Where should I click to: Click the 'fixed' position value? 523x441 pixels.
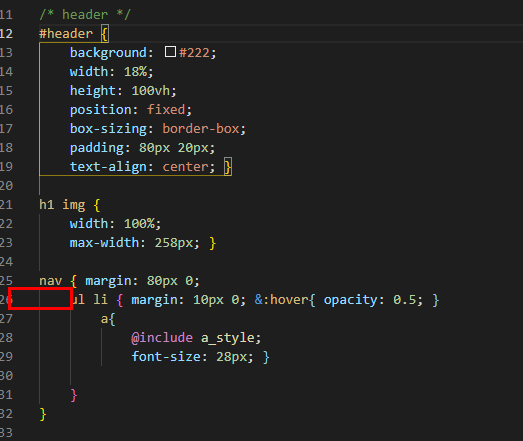[x=166, y=110]
